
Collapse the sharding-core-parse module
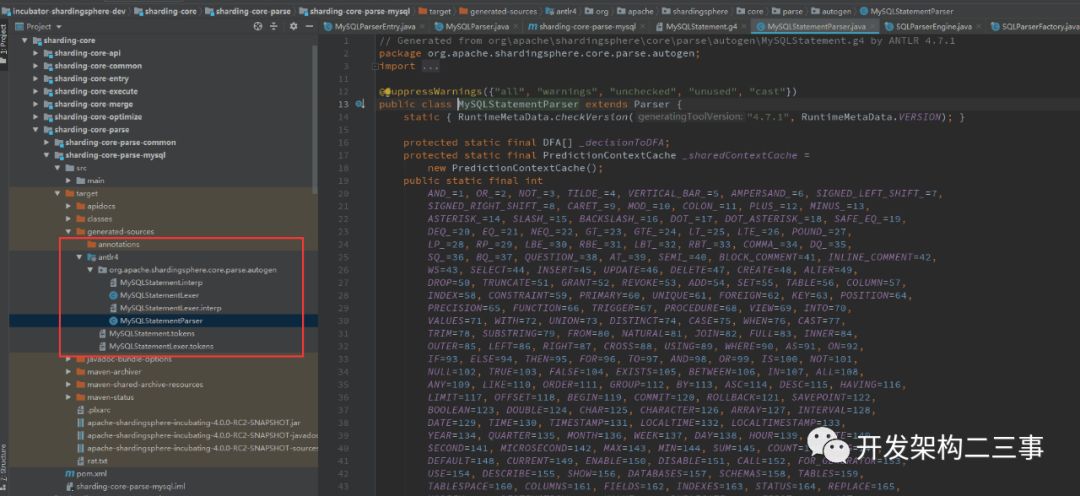(x=36, y=130)
